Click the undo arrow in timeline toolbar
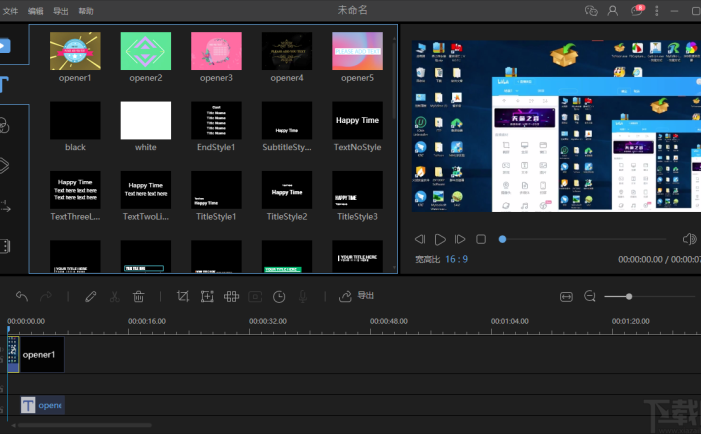Image resolution: width=701 pixels, height=434 pixels. click(x=22, y=296)
